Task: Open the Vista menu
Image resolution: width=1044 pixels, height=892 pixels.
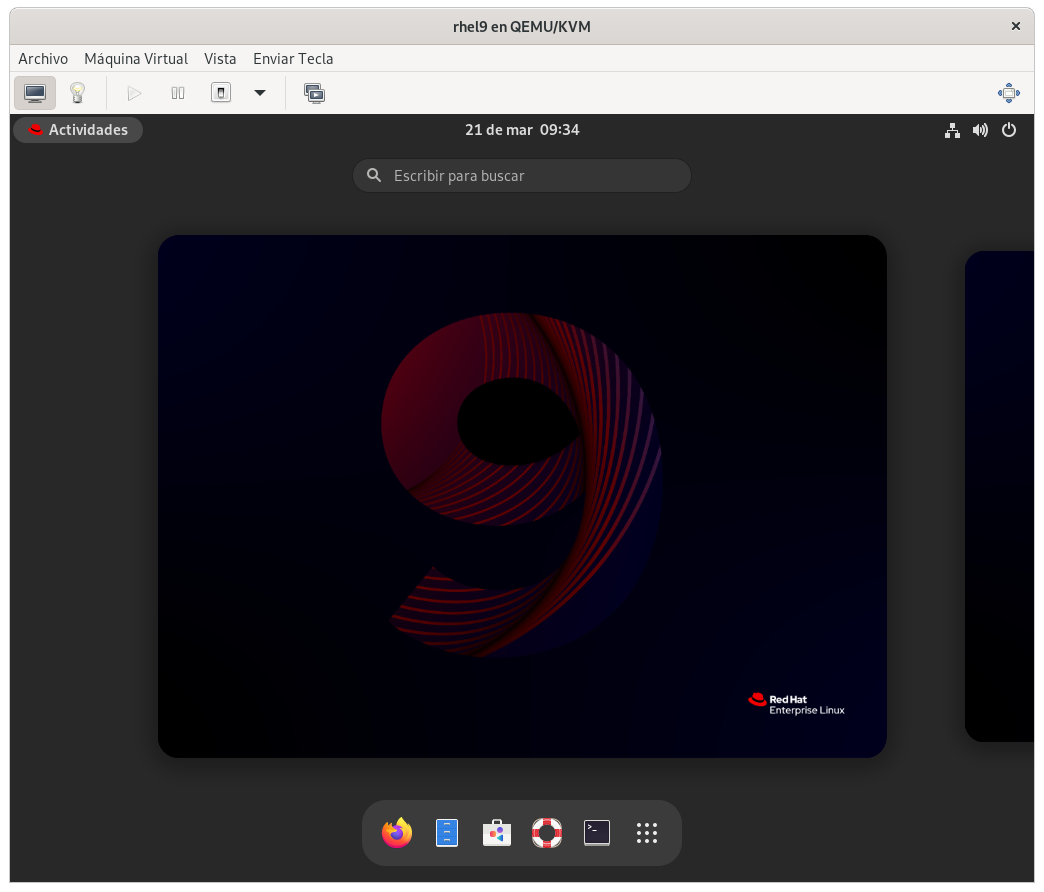Action: (220, 59)
